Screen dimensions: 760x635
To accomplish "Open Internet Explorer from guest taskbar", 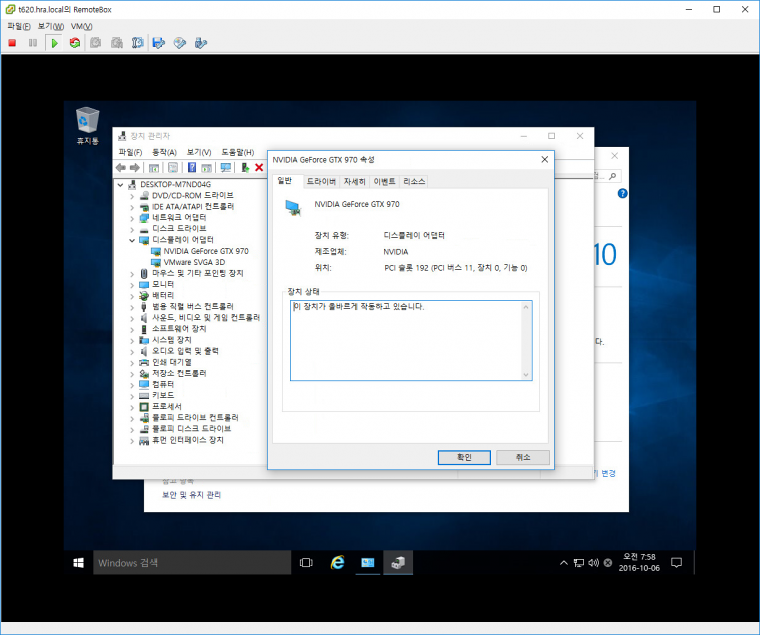I will pos(337,563).
